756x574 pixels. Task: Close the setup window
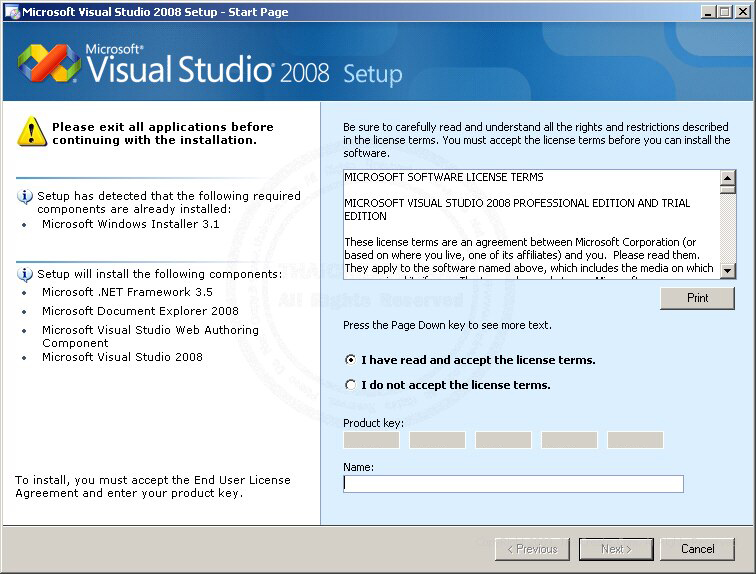pos(742,12)
